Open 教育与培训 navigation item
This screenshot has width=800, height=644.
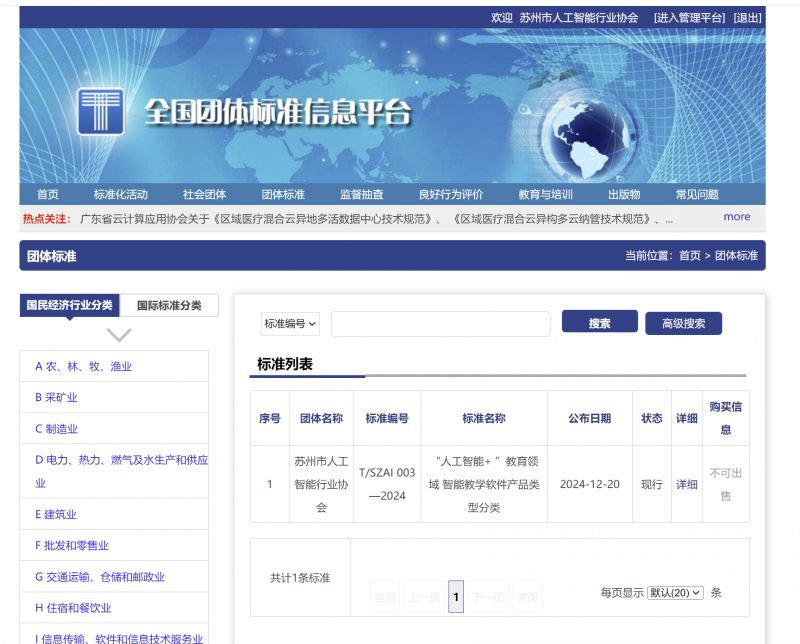545,194
